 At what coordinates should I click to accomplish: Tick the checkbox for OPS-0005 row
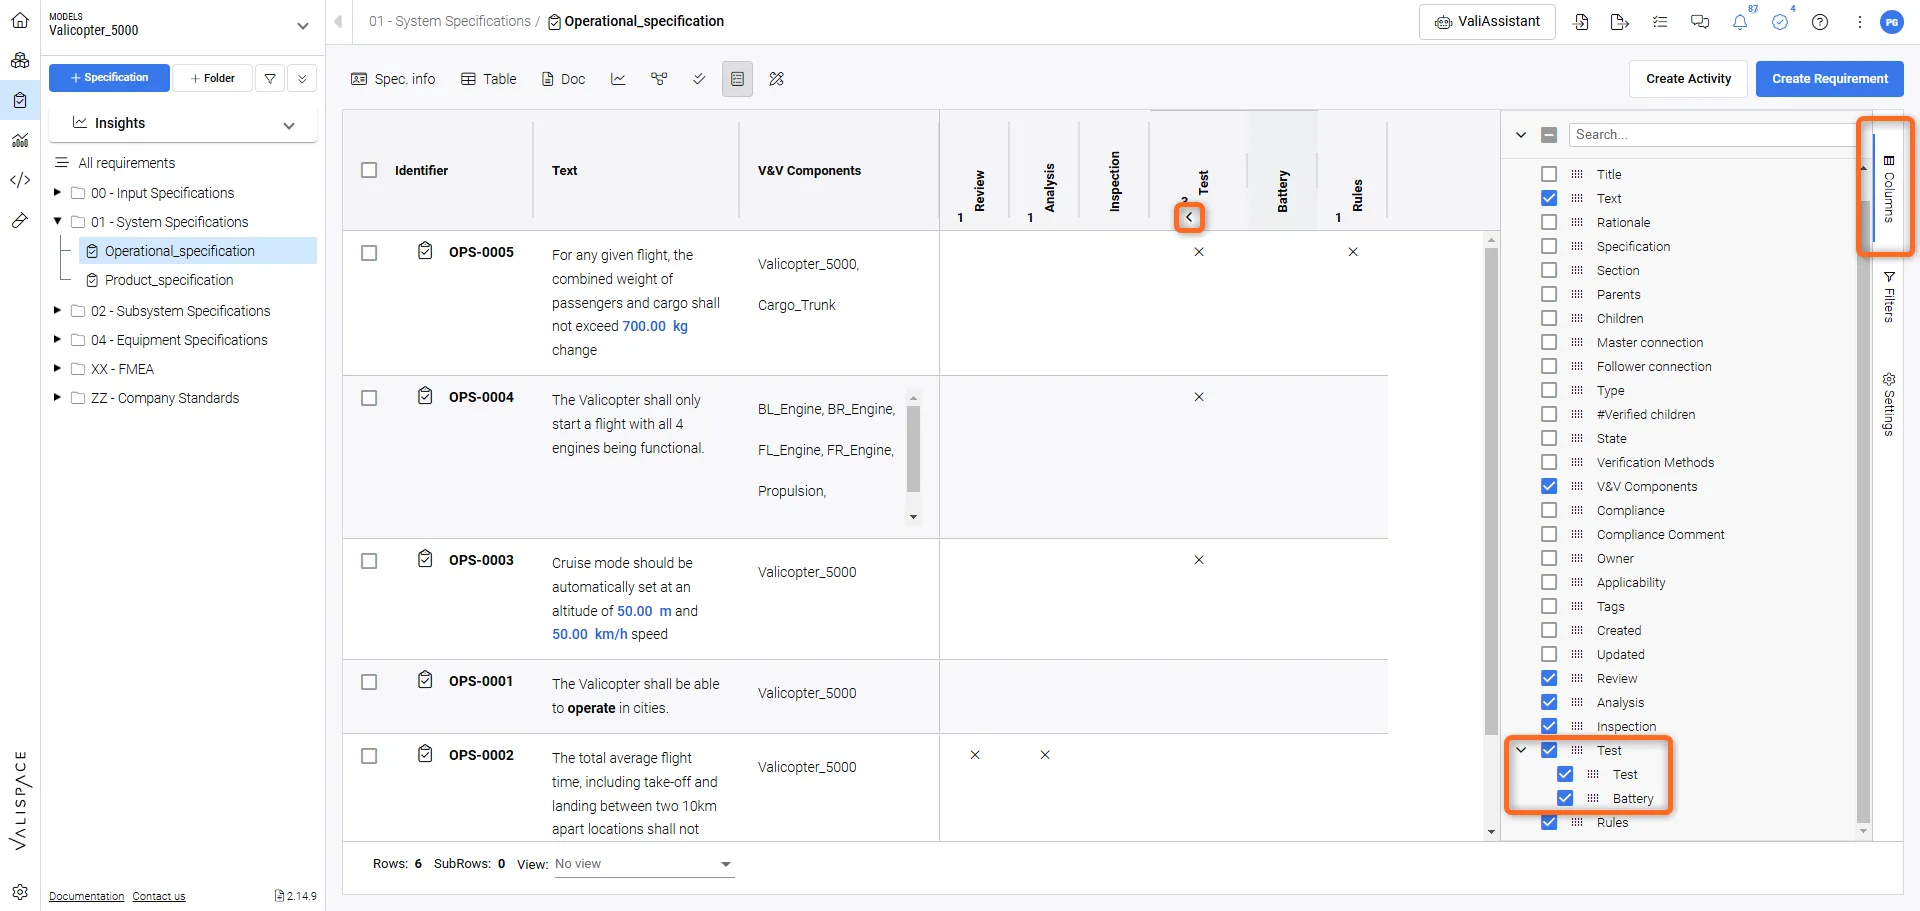point(369,253)
